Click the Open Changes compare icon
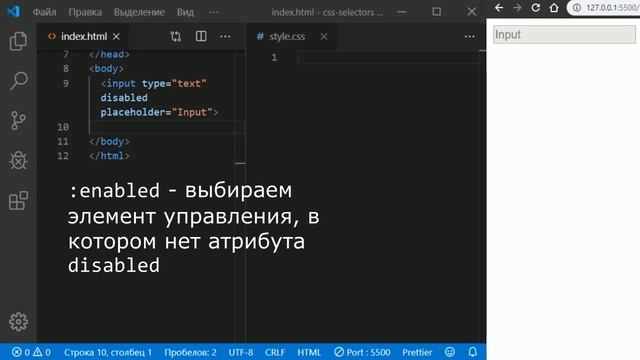Viewport: 640px width, 360px height. click(176, 37)
